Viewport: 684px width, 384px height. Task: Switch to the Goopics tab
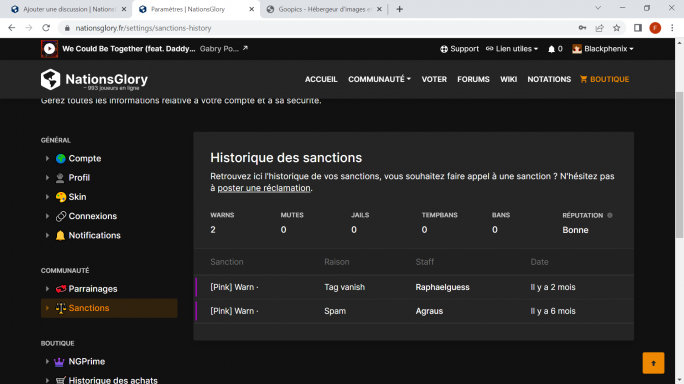tap(324, 9)
